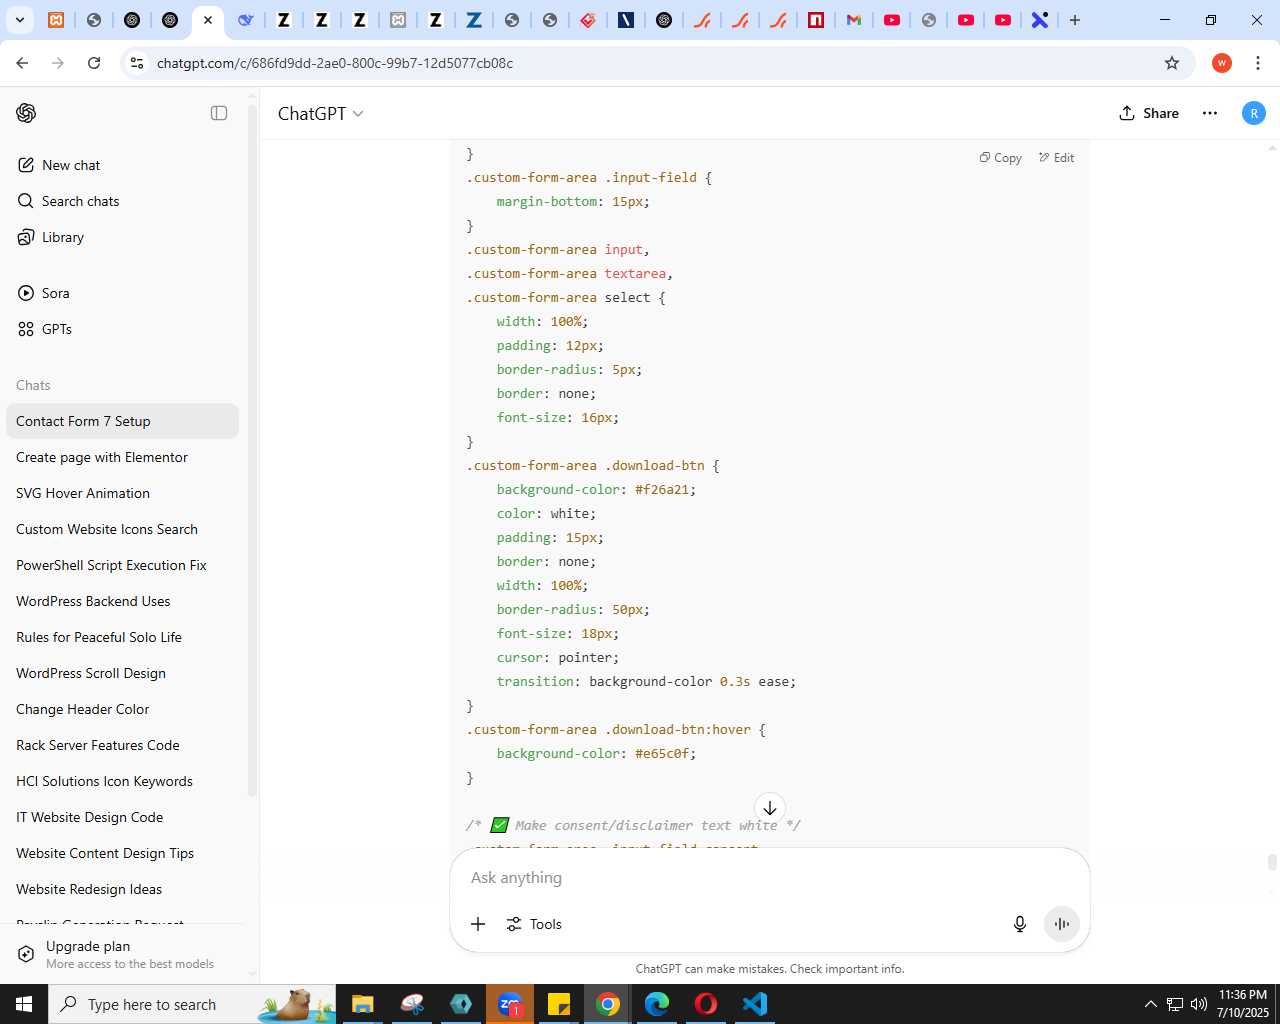1280x1024 pixels.
Task: Open the three-dot conversation options menu
Action: tap(1210, 113)
